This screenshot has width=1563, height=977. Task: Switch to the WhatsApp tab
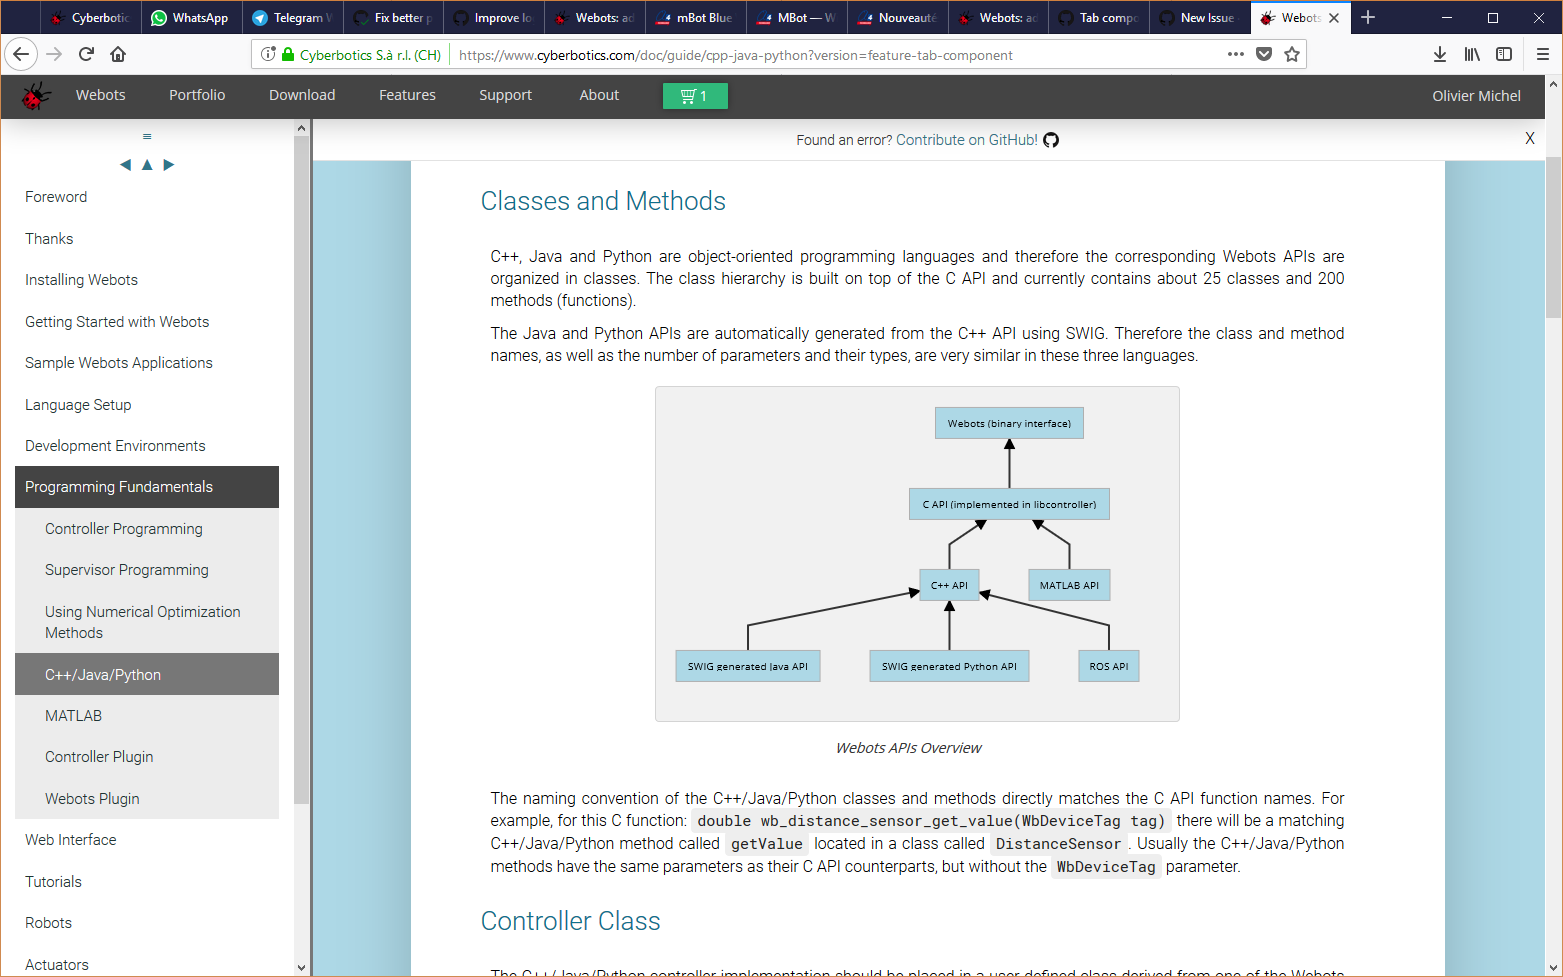pyautogui.click(x=190, y=17)
